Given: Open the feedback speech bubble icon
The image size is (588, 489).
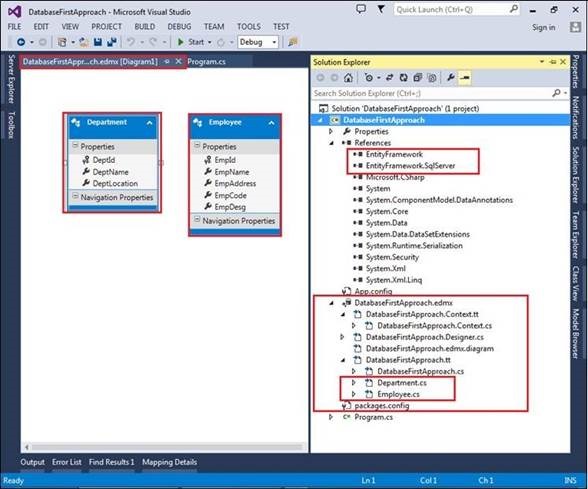Looking at the screenshot, I should tap(361, 9).
